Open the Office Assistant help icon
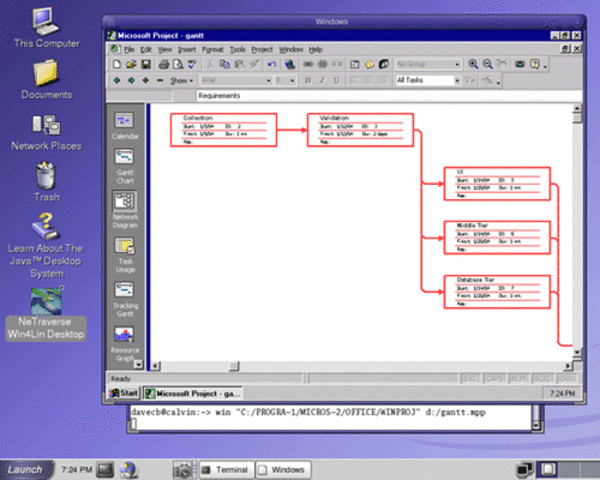Screen dimensions: 600x480 (x=535, y=64)
